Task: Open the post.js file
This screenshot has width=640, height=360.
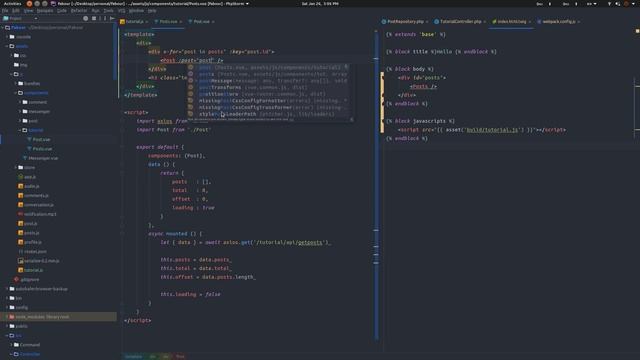Action: point(31,224)
